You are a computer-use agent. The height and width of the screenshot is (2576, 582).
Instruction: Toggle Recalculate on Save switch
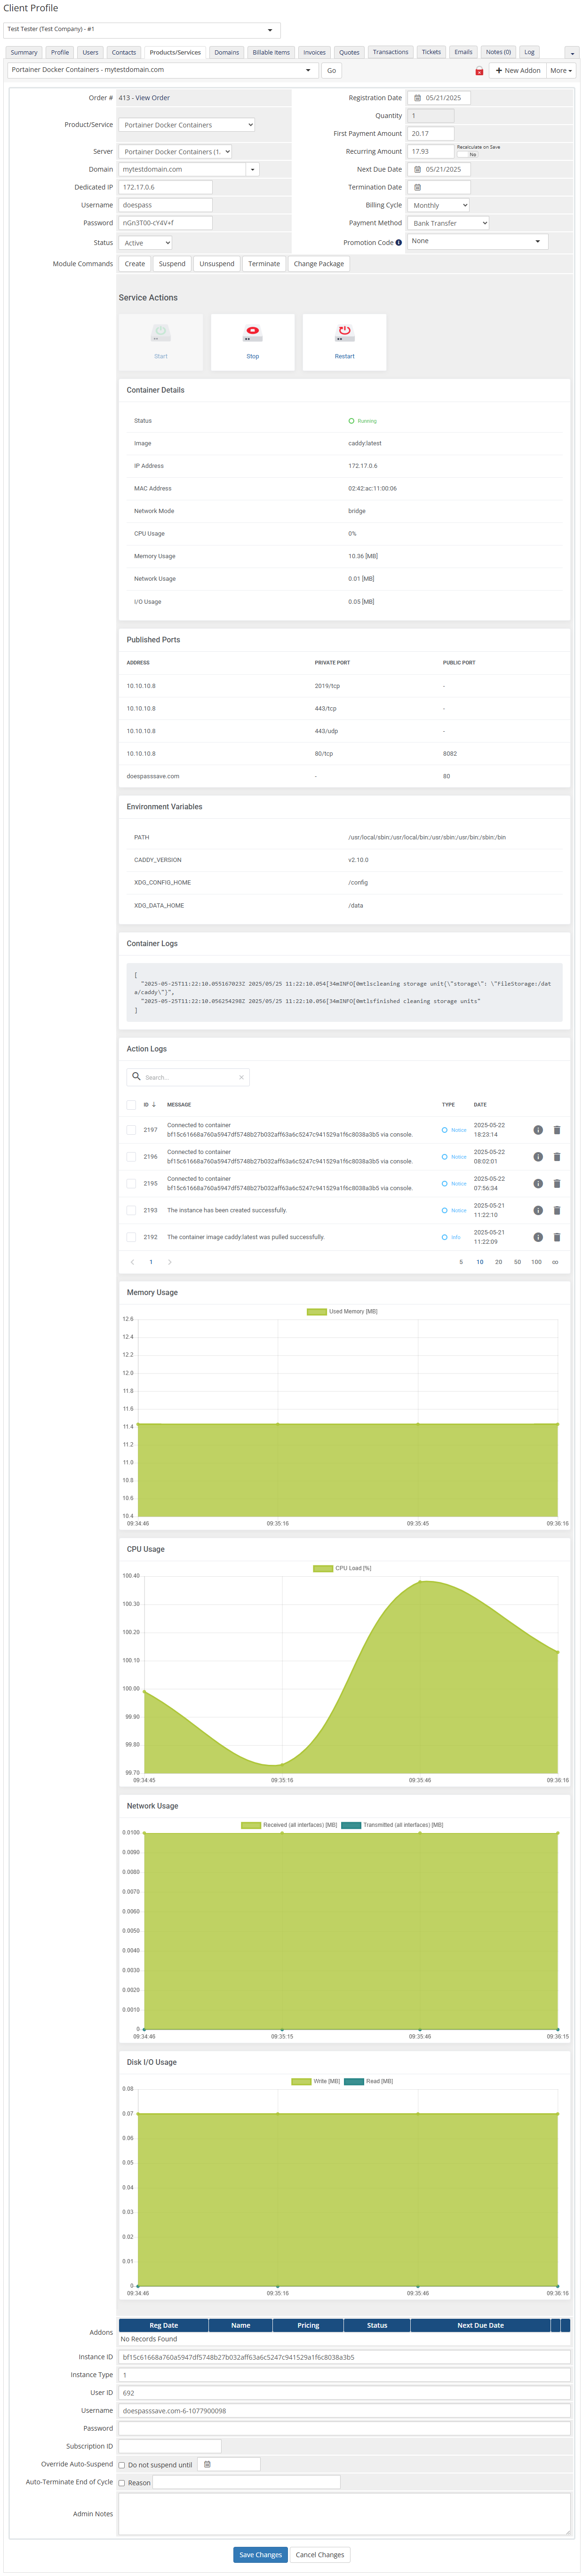(x=468, y=154)
